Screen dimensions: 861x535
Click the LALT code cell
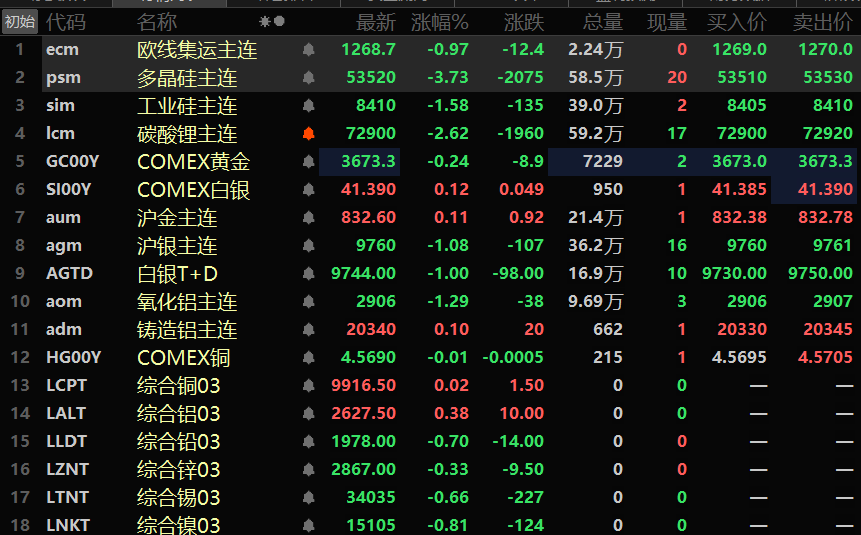(x=66, y=414)
